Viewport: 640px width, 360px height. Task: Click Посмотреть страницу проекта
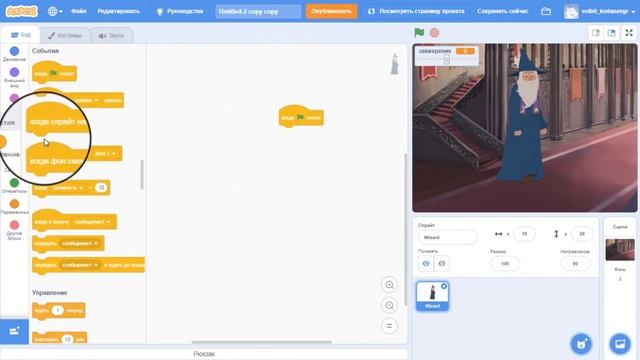pyautogui.click(x=416, y=11)
